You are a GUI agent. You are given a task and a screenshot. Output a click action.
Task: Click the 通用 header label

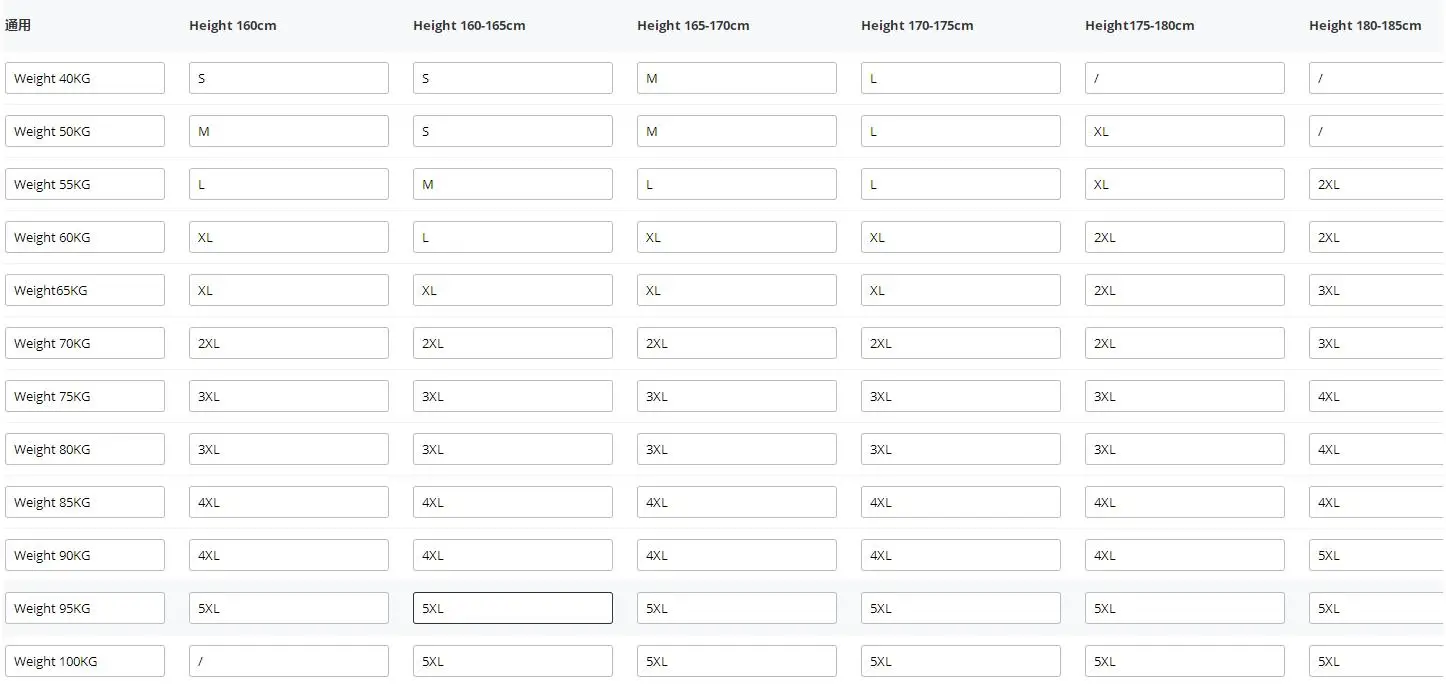[x=18, y=26]
